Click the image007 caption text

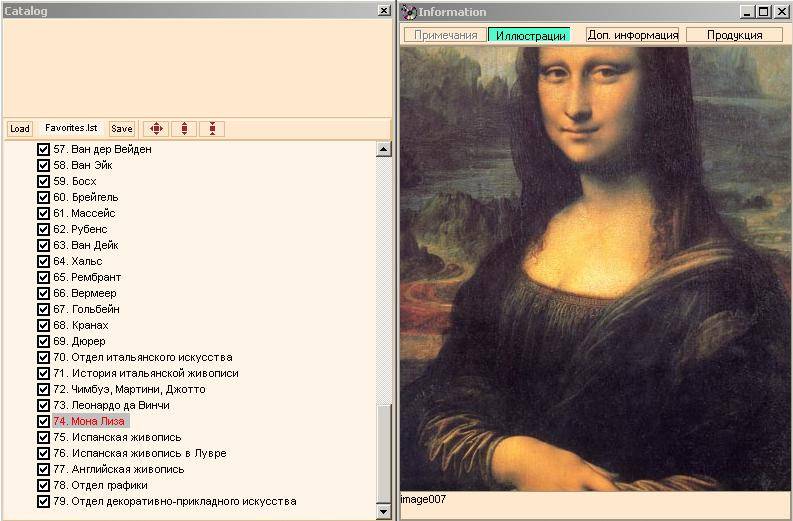pyautogui.click(x=423, y=499)
